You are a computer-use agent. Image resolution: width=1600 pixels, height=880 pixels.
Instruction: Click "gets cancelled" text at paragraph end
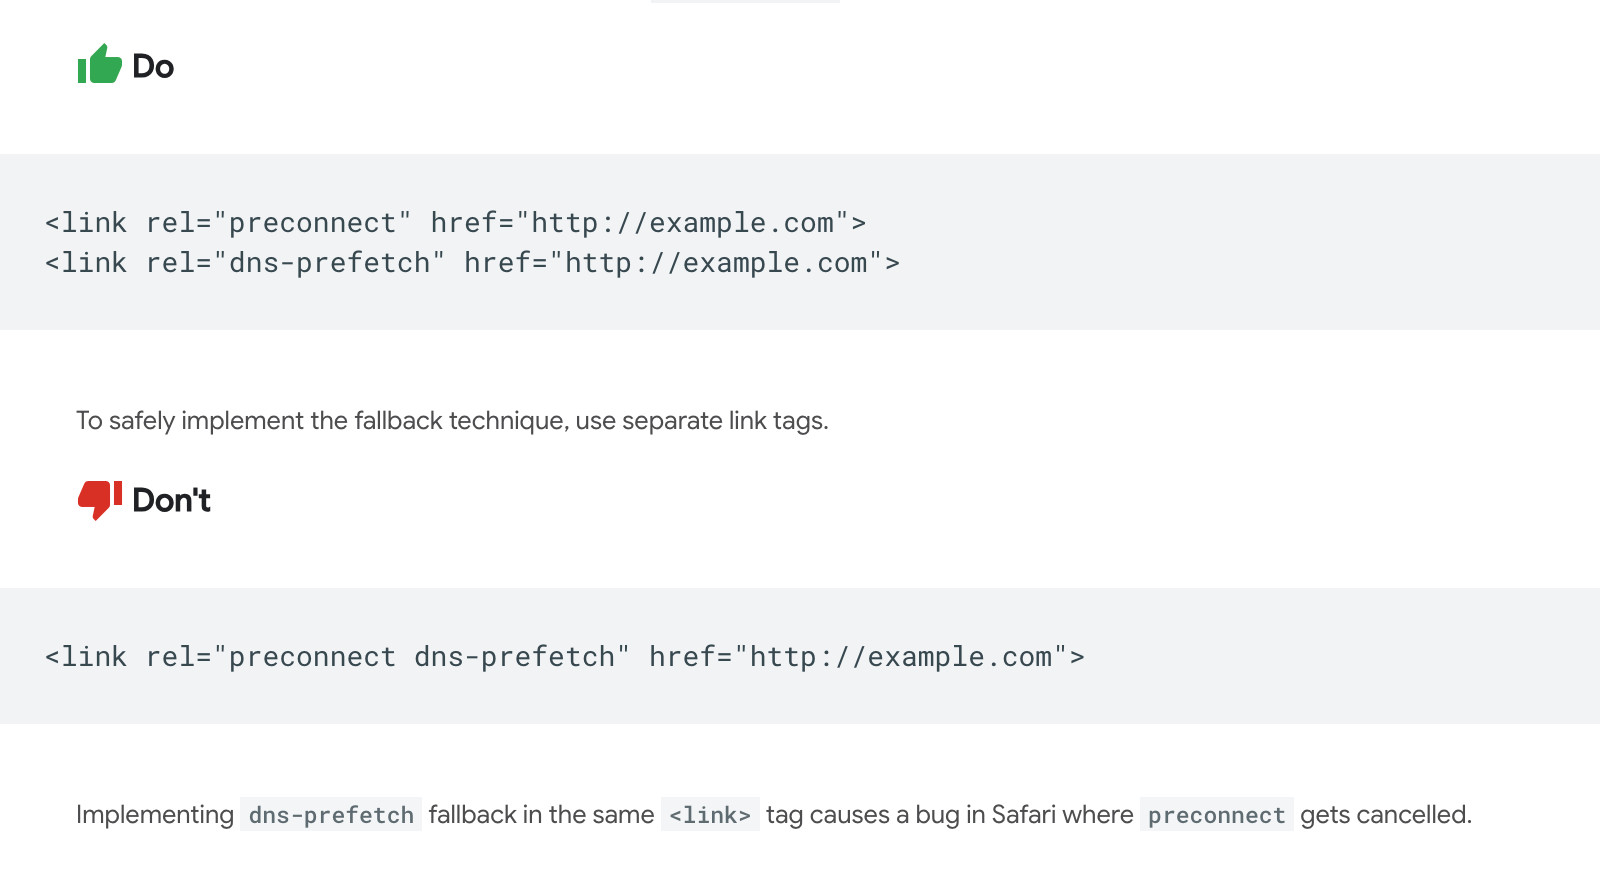1386,815
